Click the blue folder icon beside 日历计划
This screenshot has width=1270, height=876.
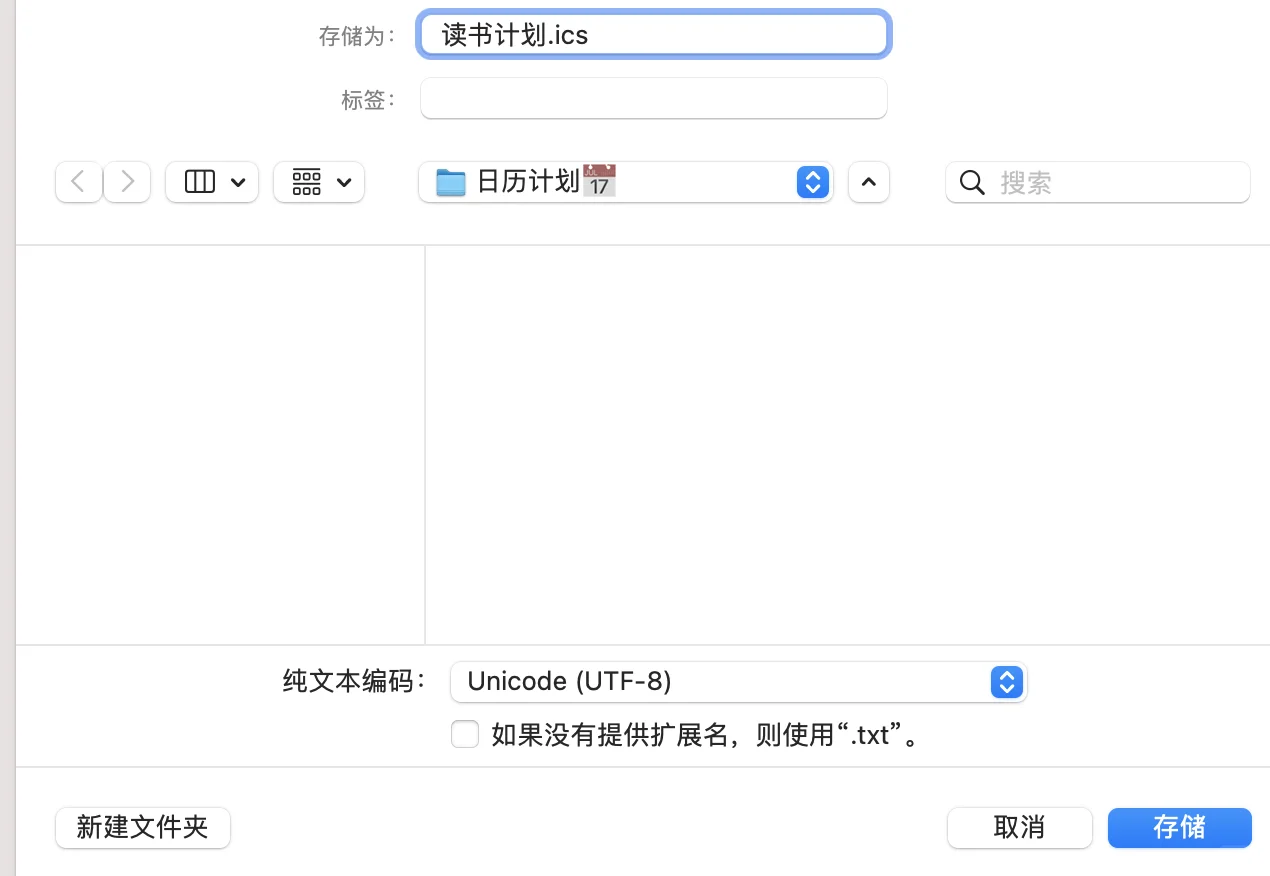pos(451,182)
